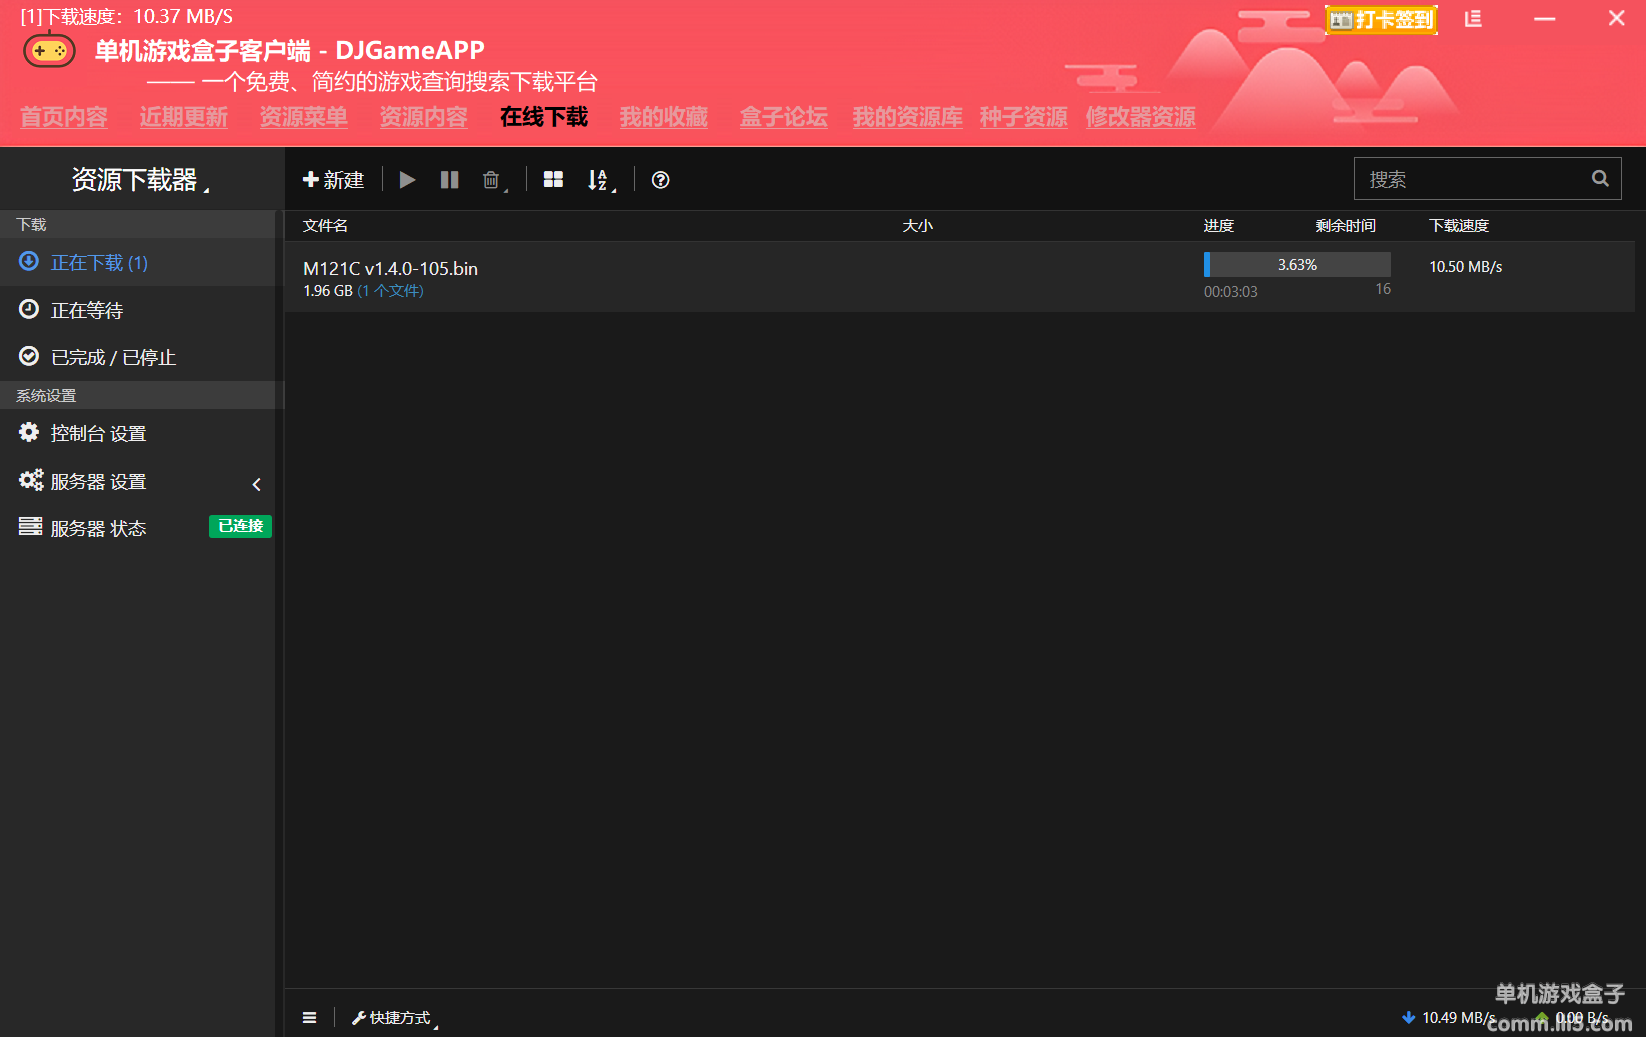Sort by 文件名 column header
Screen dimensions: 1646x1037
pos(326,226)
